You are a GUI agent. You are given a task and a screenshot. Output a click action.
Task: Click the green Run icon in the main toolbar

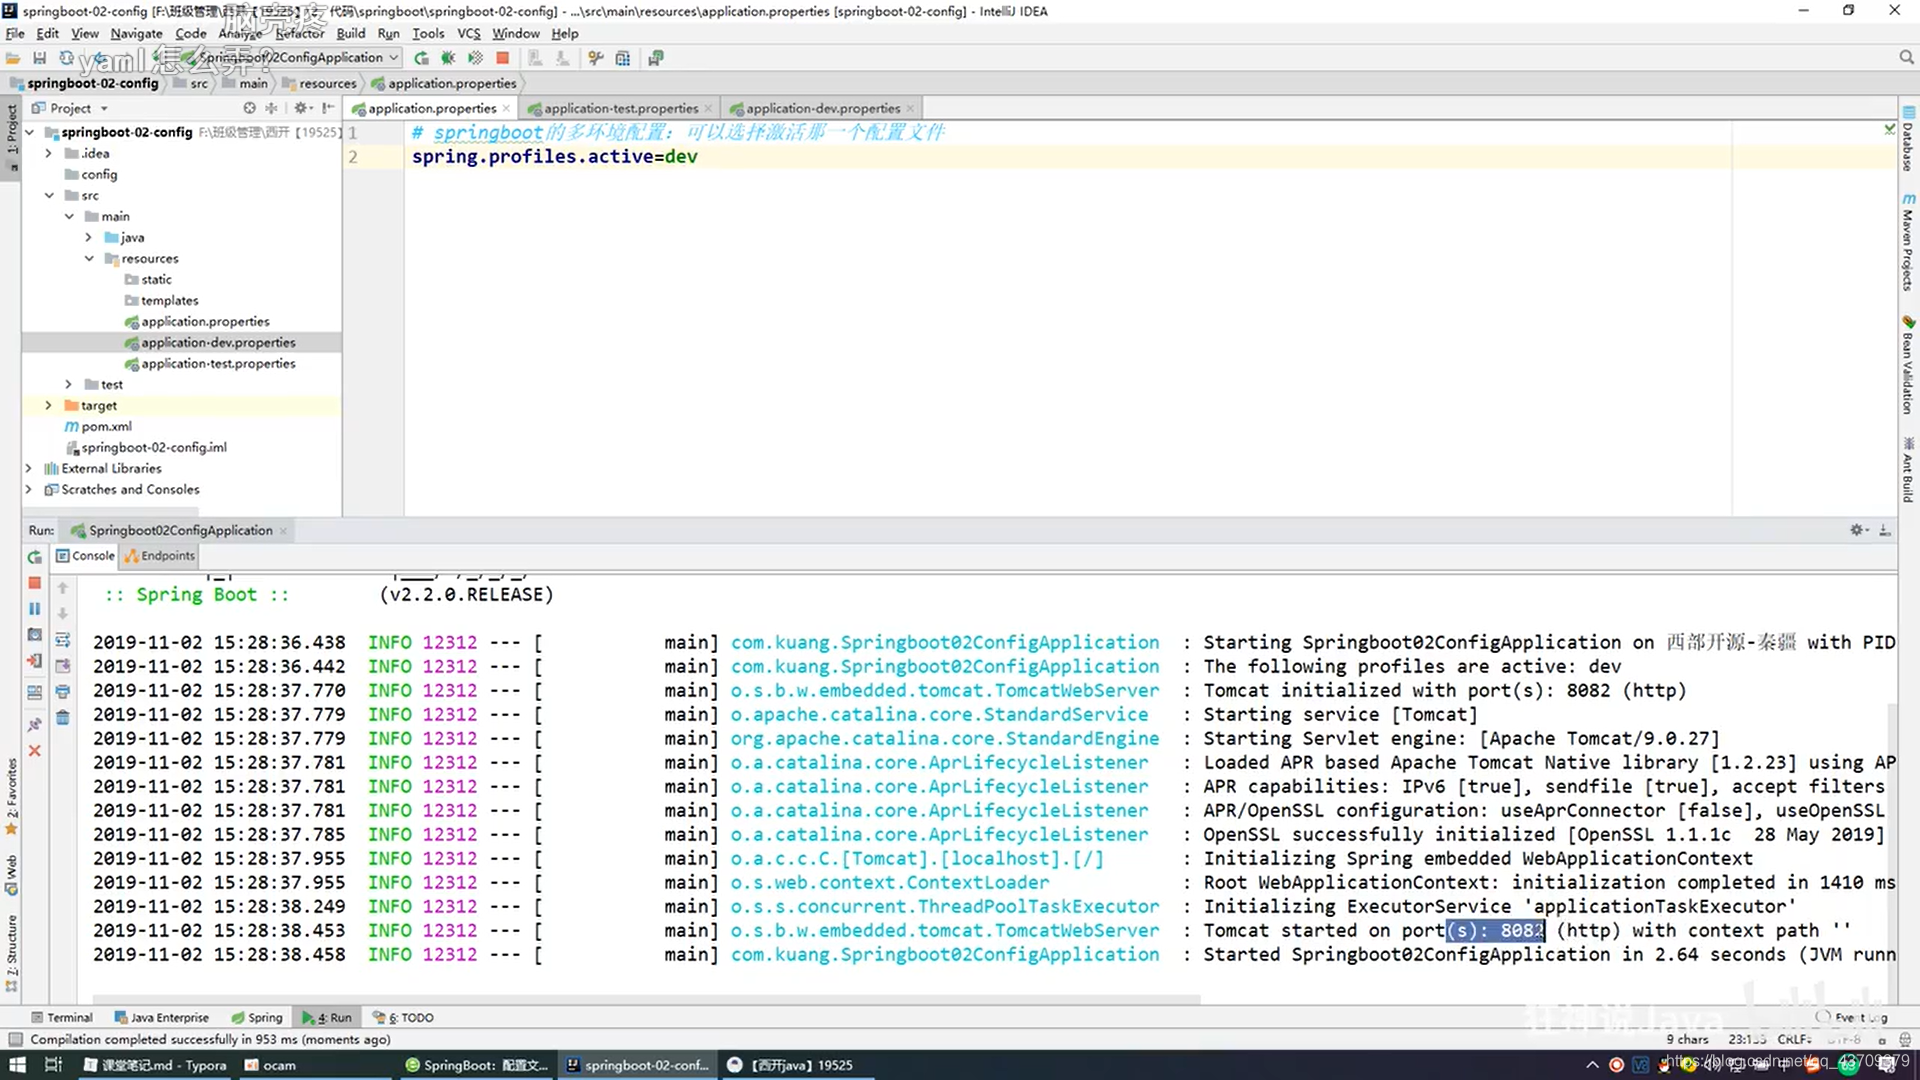point(421,58)
